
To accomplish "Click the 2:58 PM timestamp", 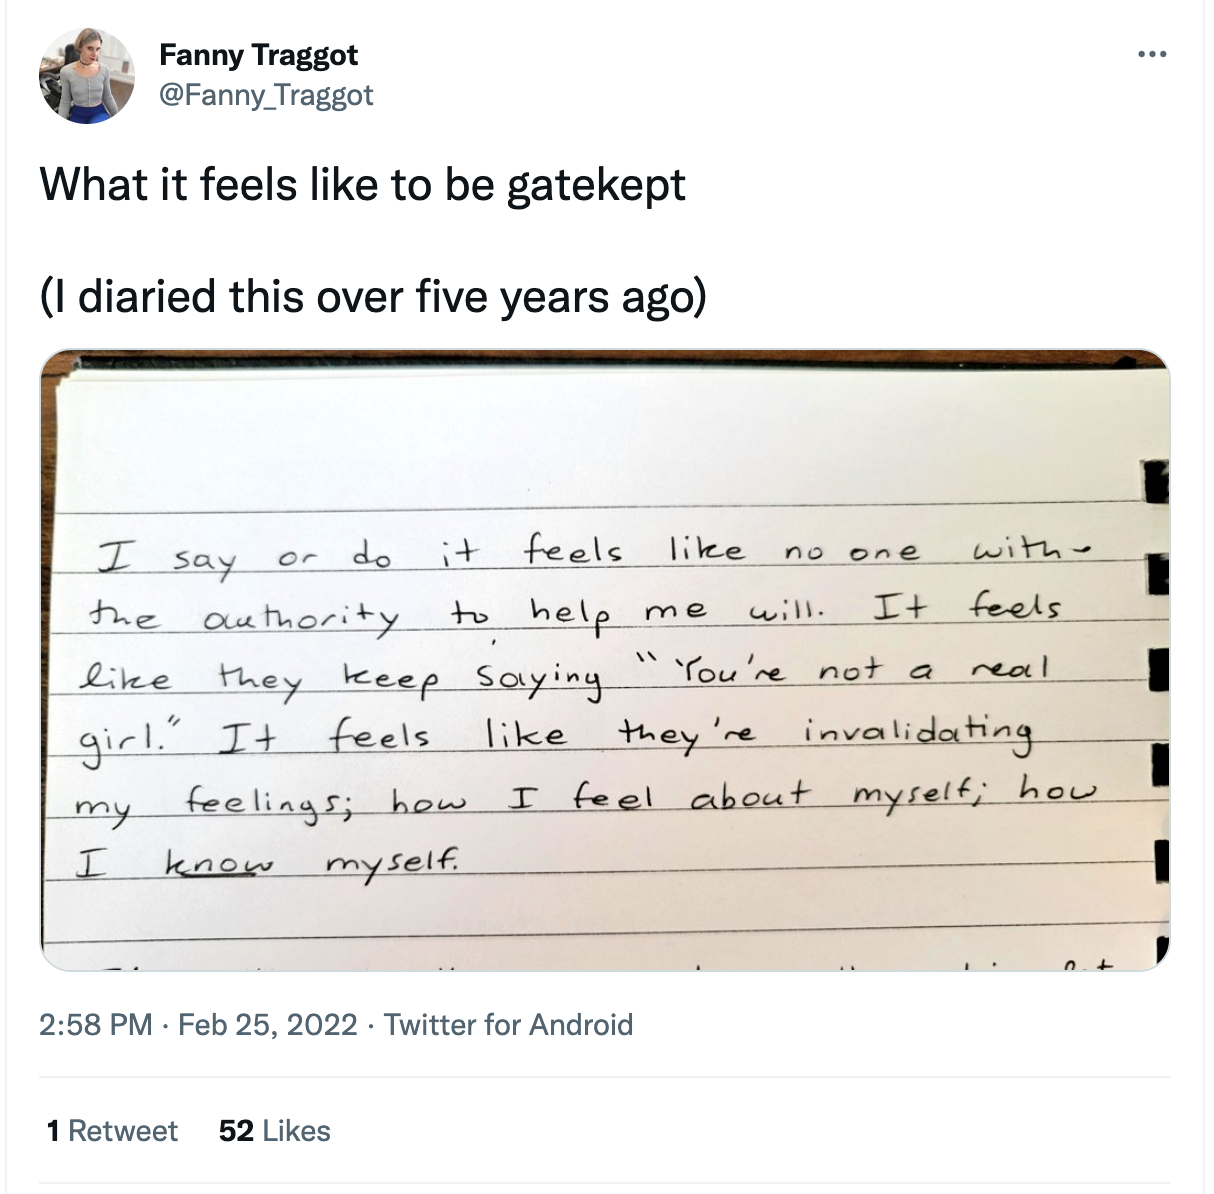I will [x=96, y=1024].
